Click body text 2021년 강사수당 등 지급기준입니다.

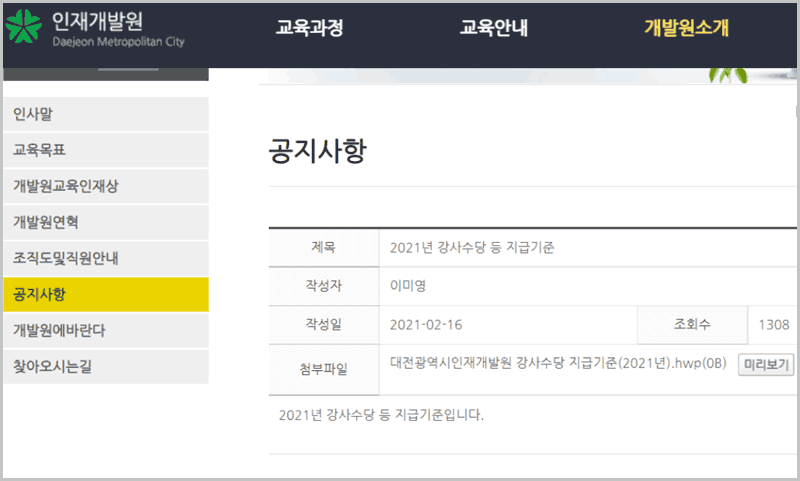381,415
